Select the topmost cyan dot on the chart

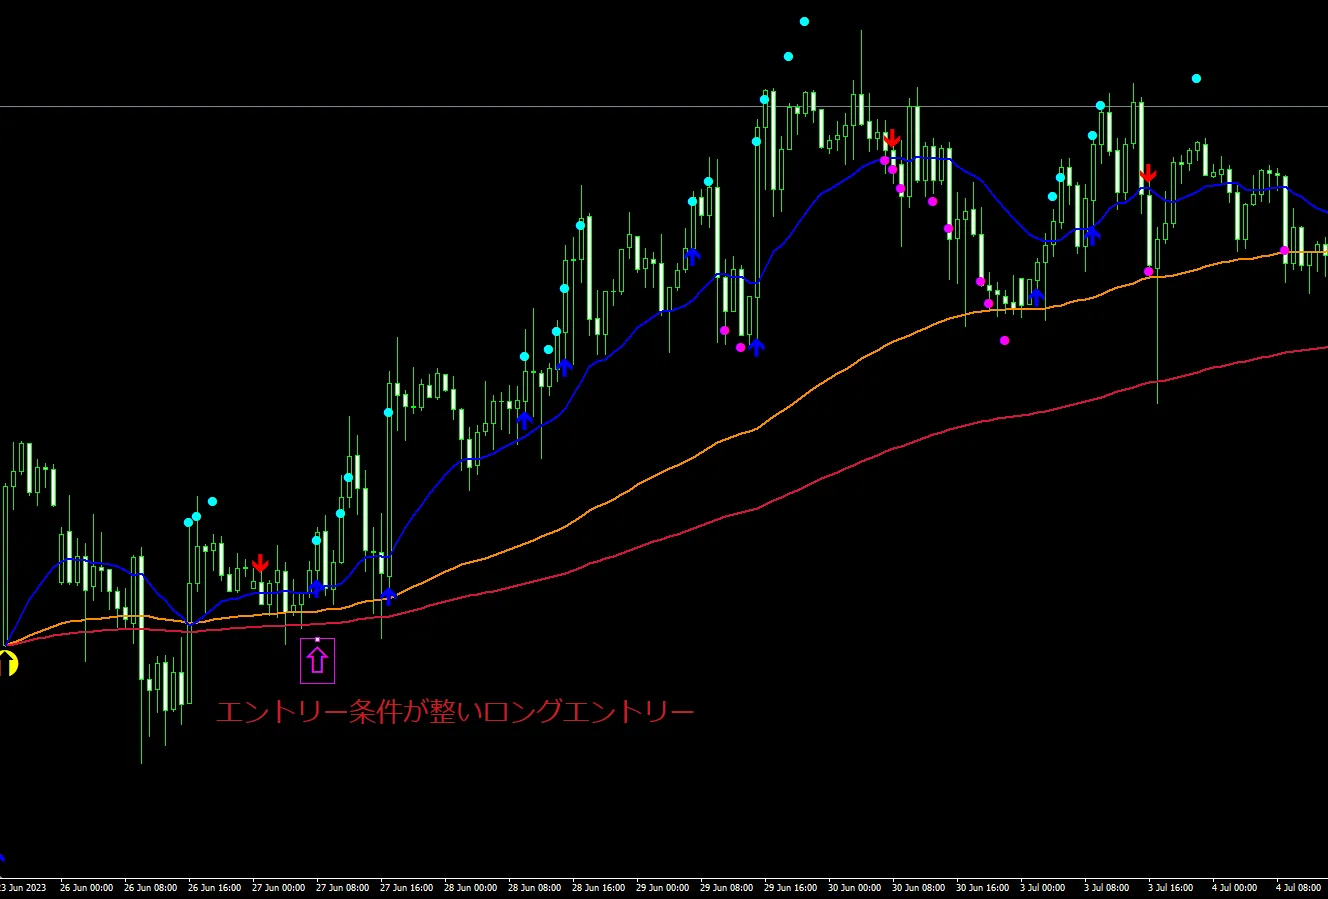click(x=804, y=21)
